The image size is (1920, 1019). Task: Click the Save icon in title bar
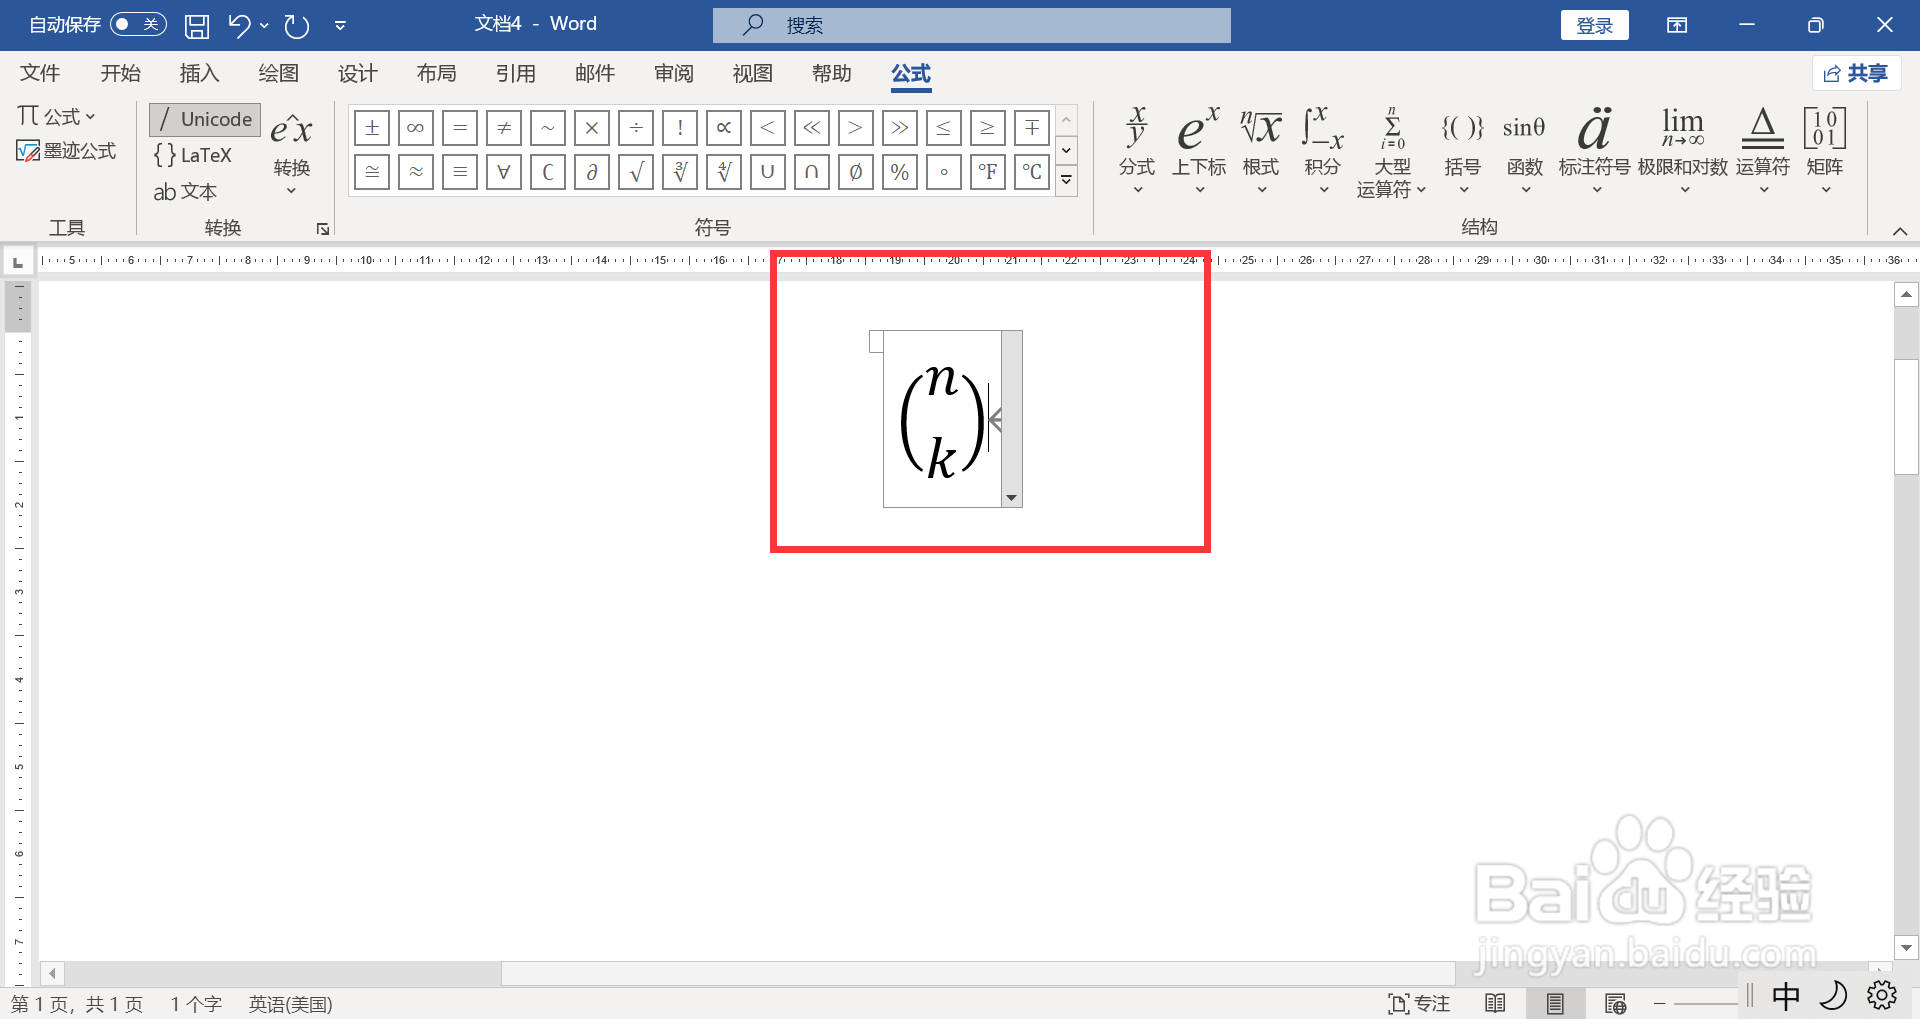[x=197, y=25]
